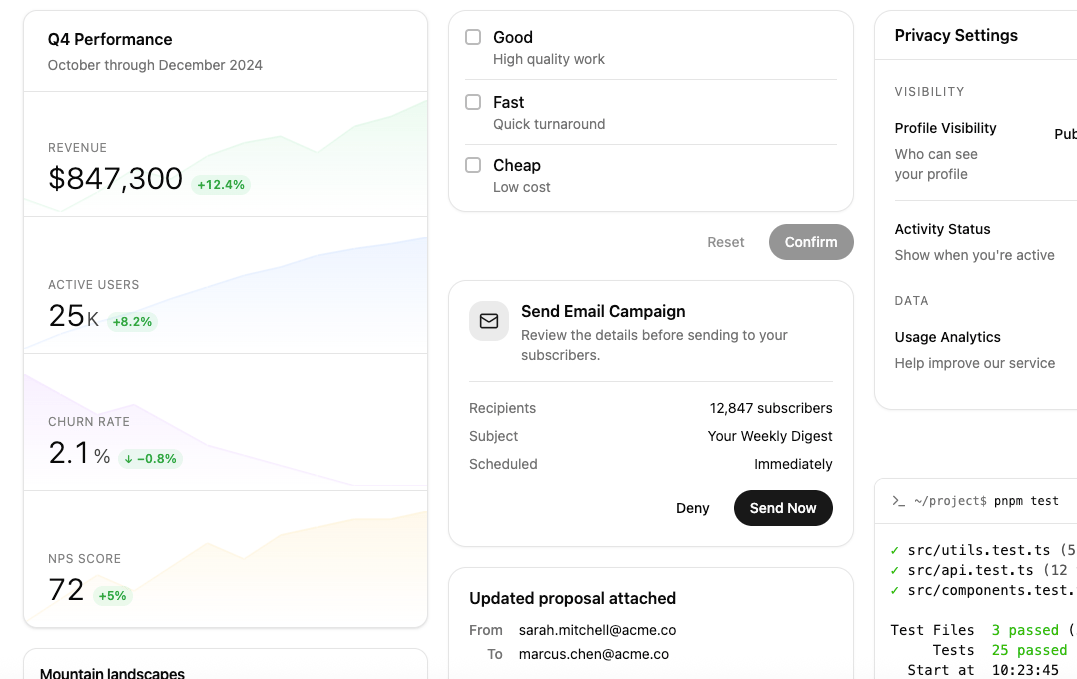
Task: Click the 'pnpm test' command text
Action: point(1026,501)
